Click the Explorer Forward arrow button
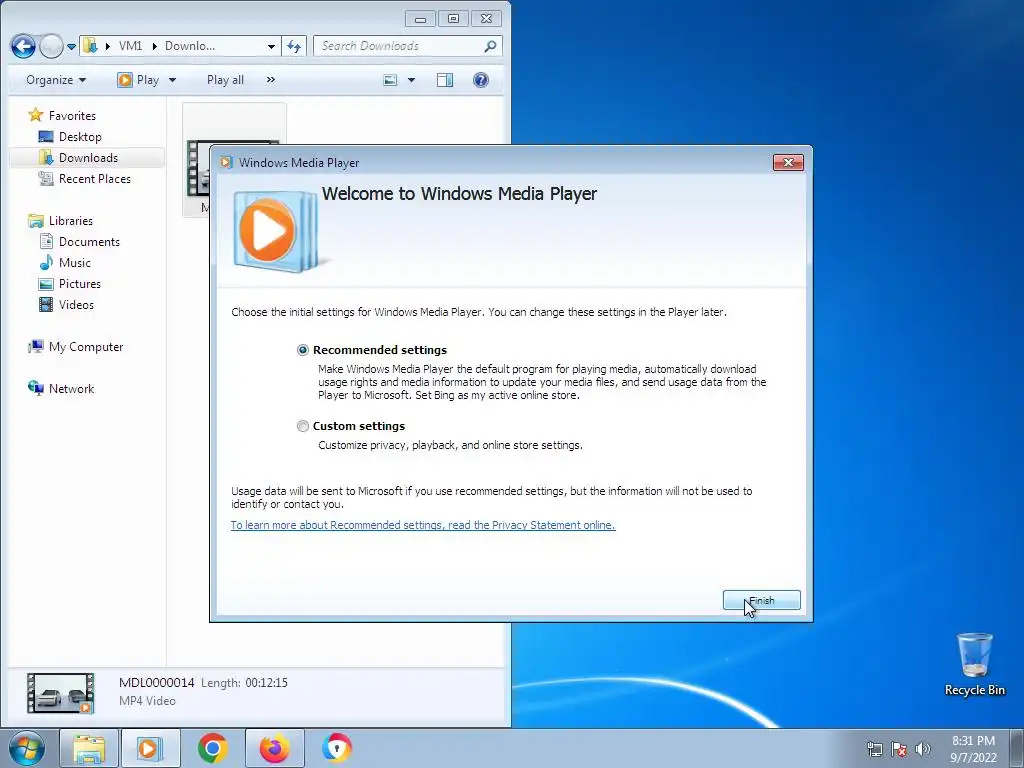The height and width of the screenshot is (768, 1024). (x=51, y=46)
